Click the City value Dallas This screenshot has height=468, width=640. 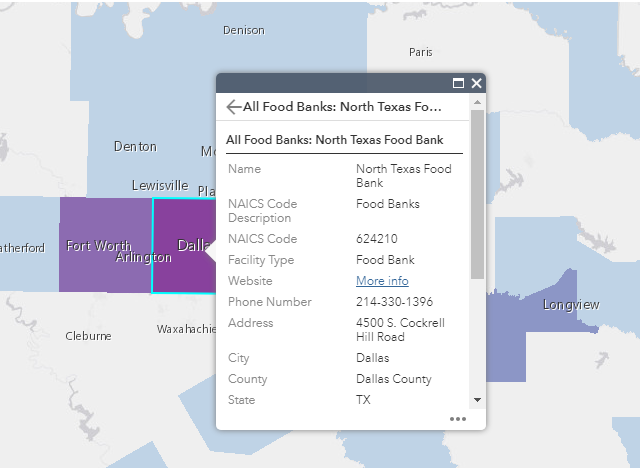tap(372, 358)
